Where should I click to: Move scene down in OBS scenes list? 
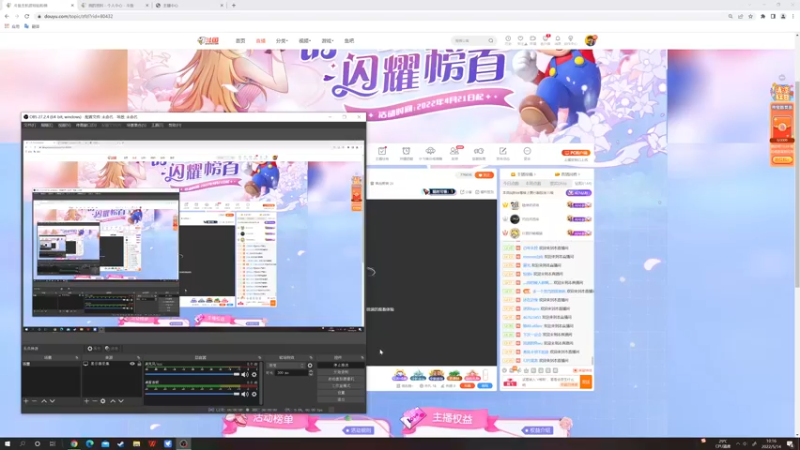(x=52, y=401)
